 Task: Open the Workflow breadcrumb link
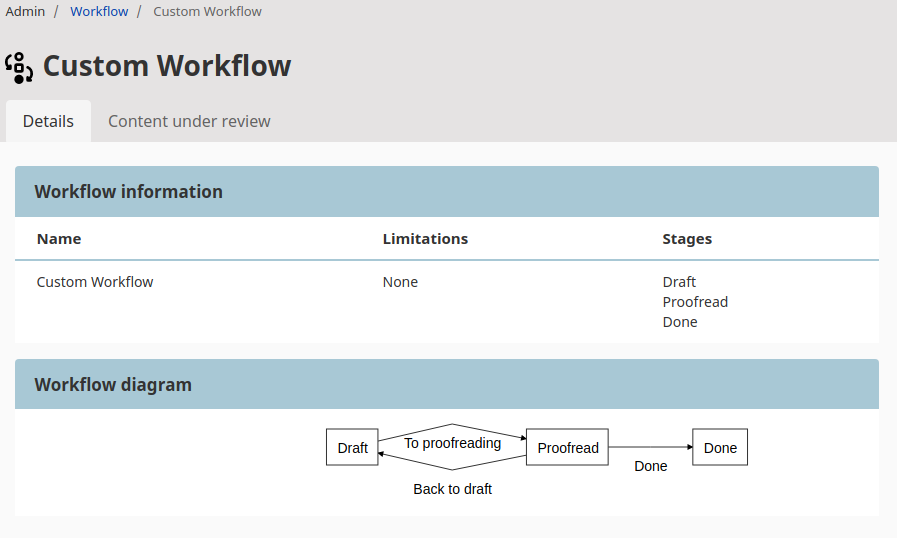99,11
